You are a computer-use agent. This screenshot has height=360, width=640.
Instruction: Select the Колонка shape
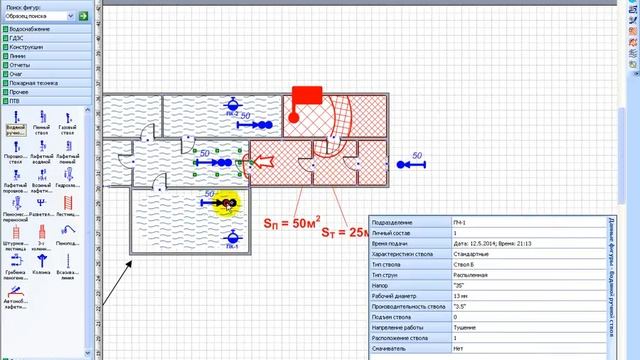[42, 265]
